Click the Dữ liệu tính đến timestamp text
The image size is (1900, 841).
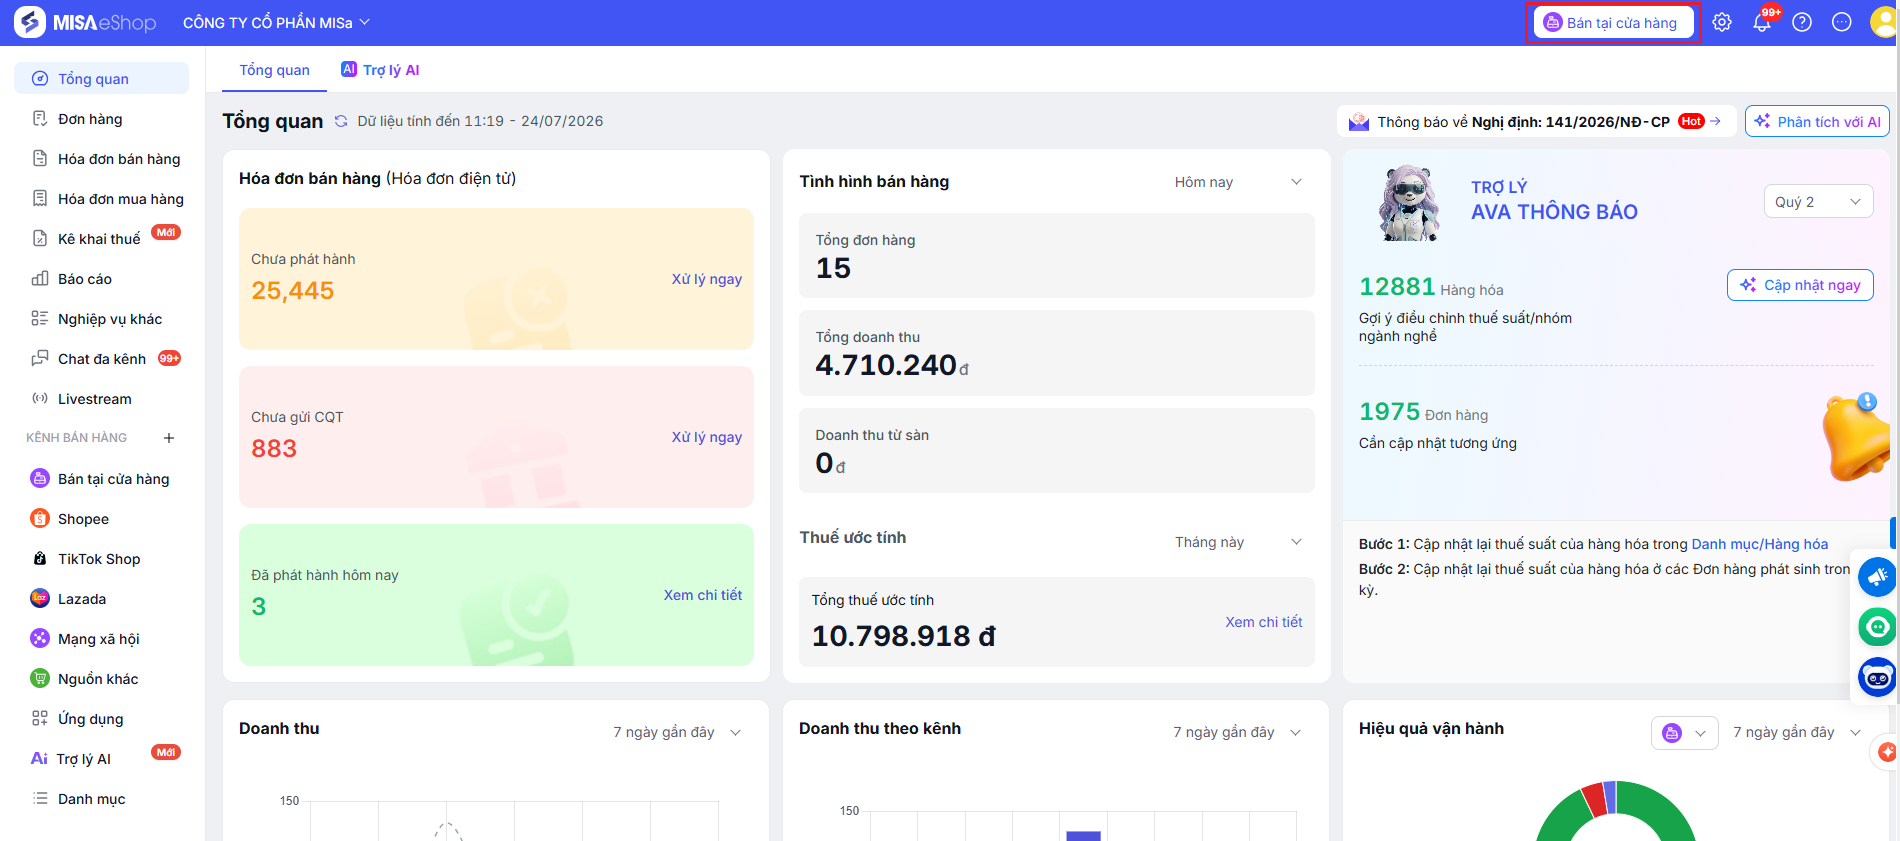pos(480,121)
